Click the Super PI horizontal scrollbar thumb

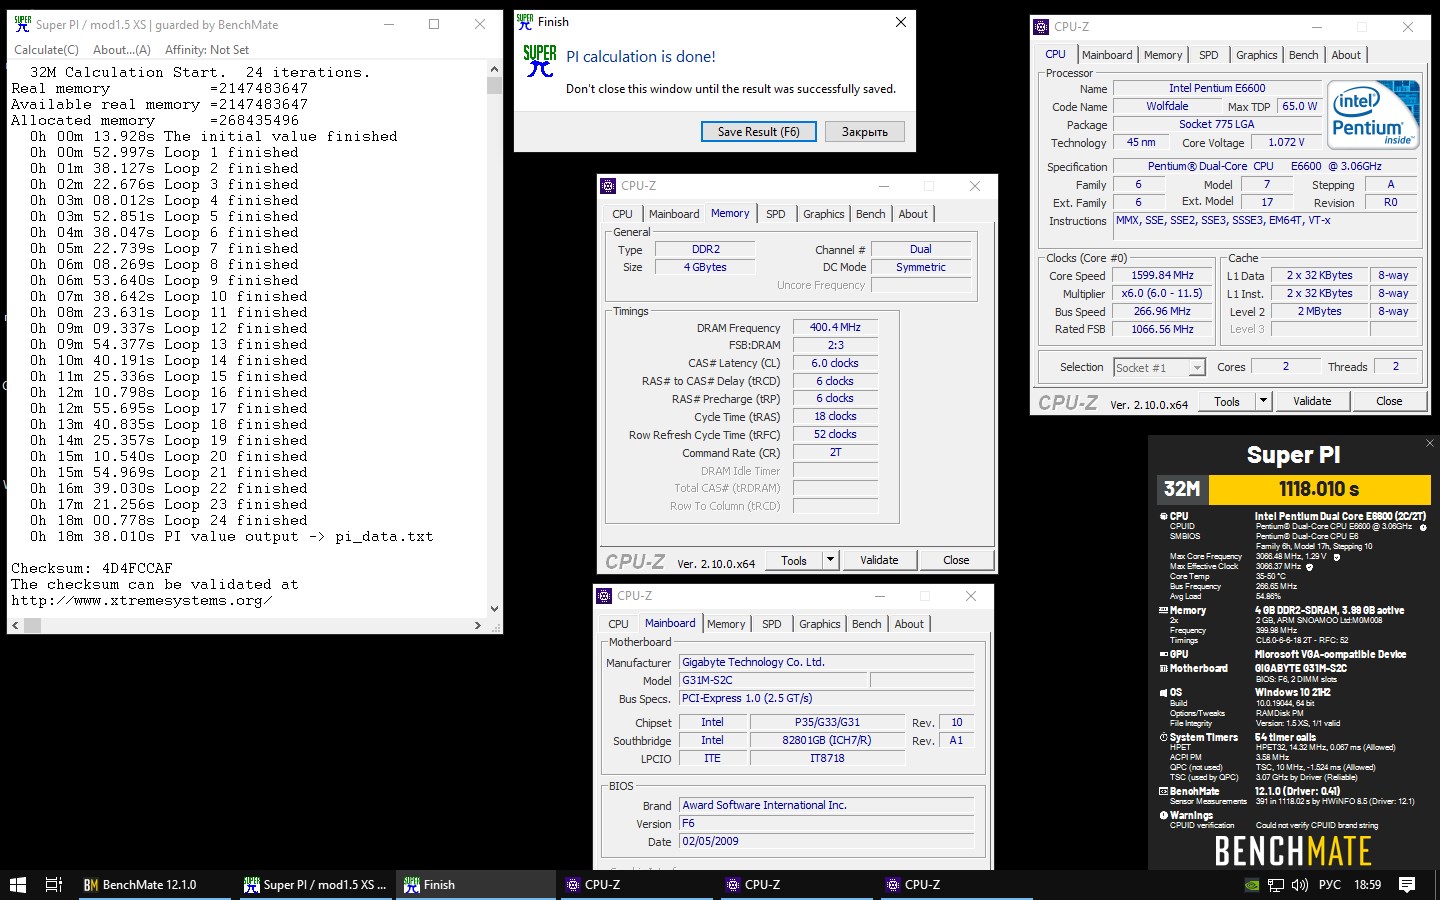point(32,625)
